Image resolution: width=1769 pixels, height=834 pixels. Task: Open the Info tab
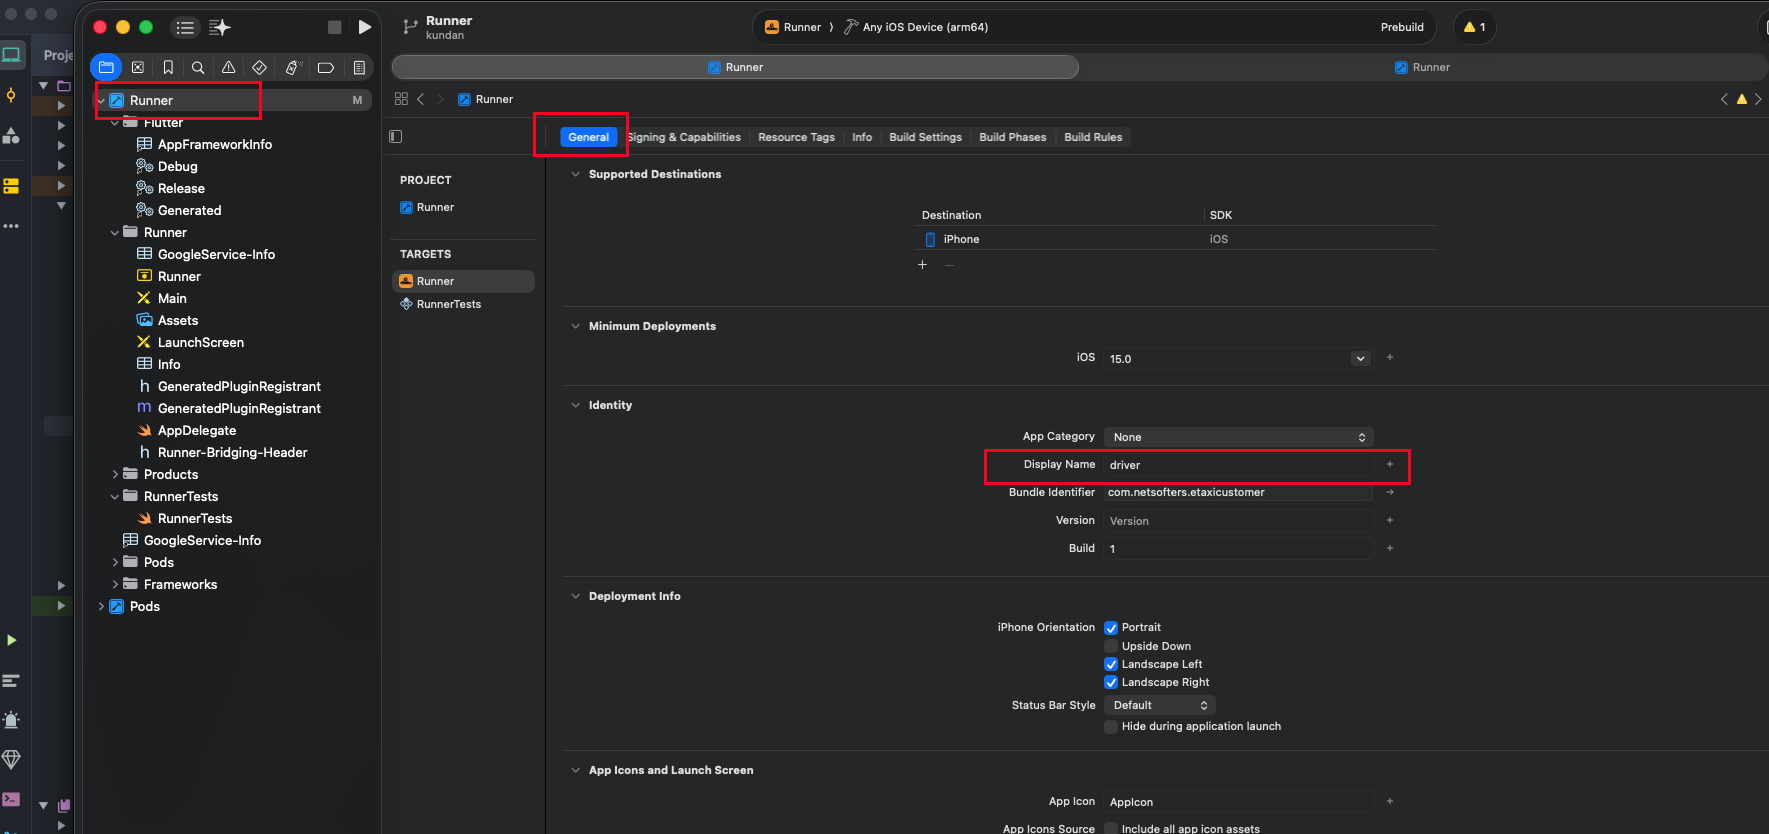(862, 137)
